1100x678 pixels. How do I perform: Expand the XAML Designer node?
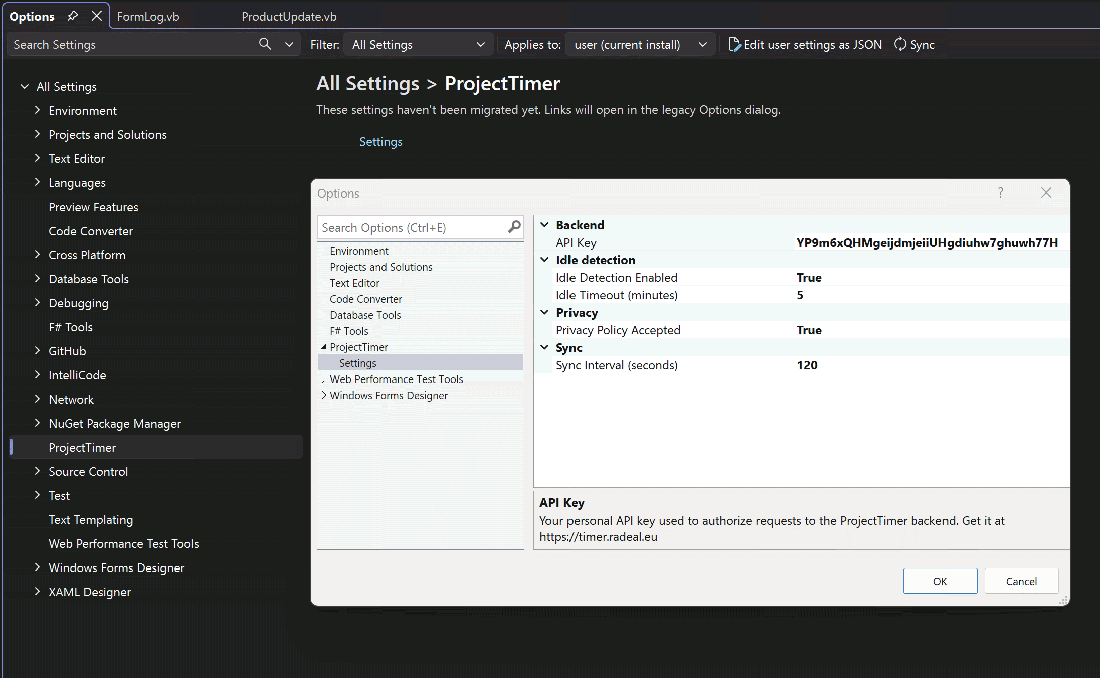point(37,592)
